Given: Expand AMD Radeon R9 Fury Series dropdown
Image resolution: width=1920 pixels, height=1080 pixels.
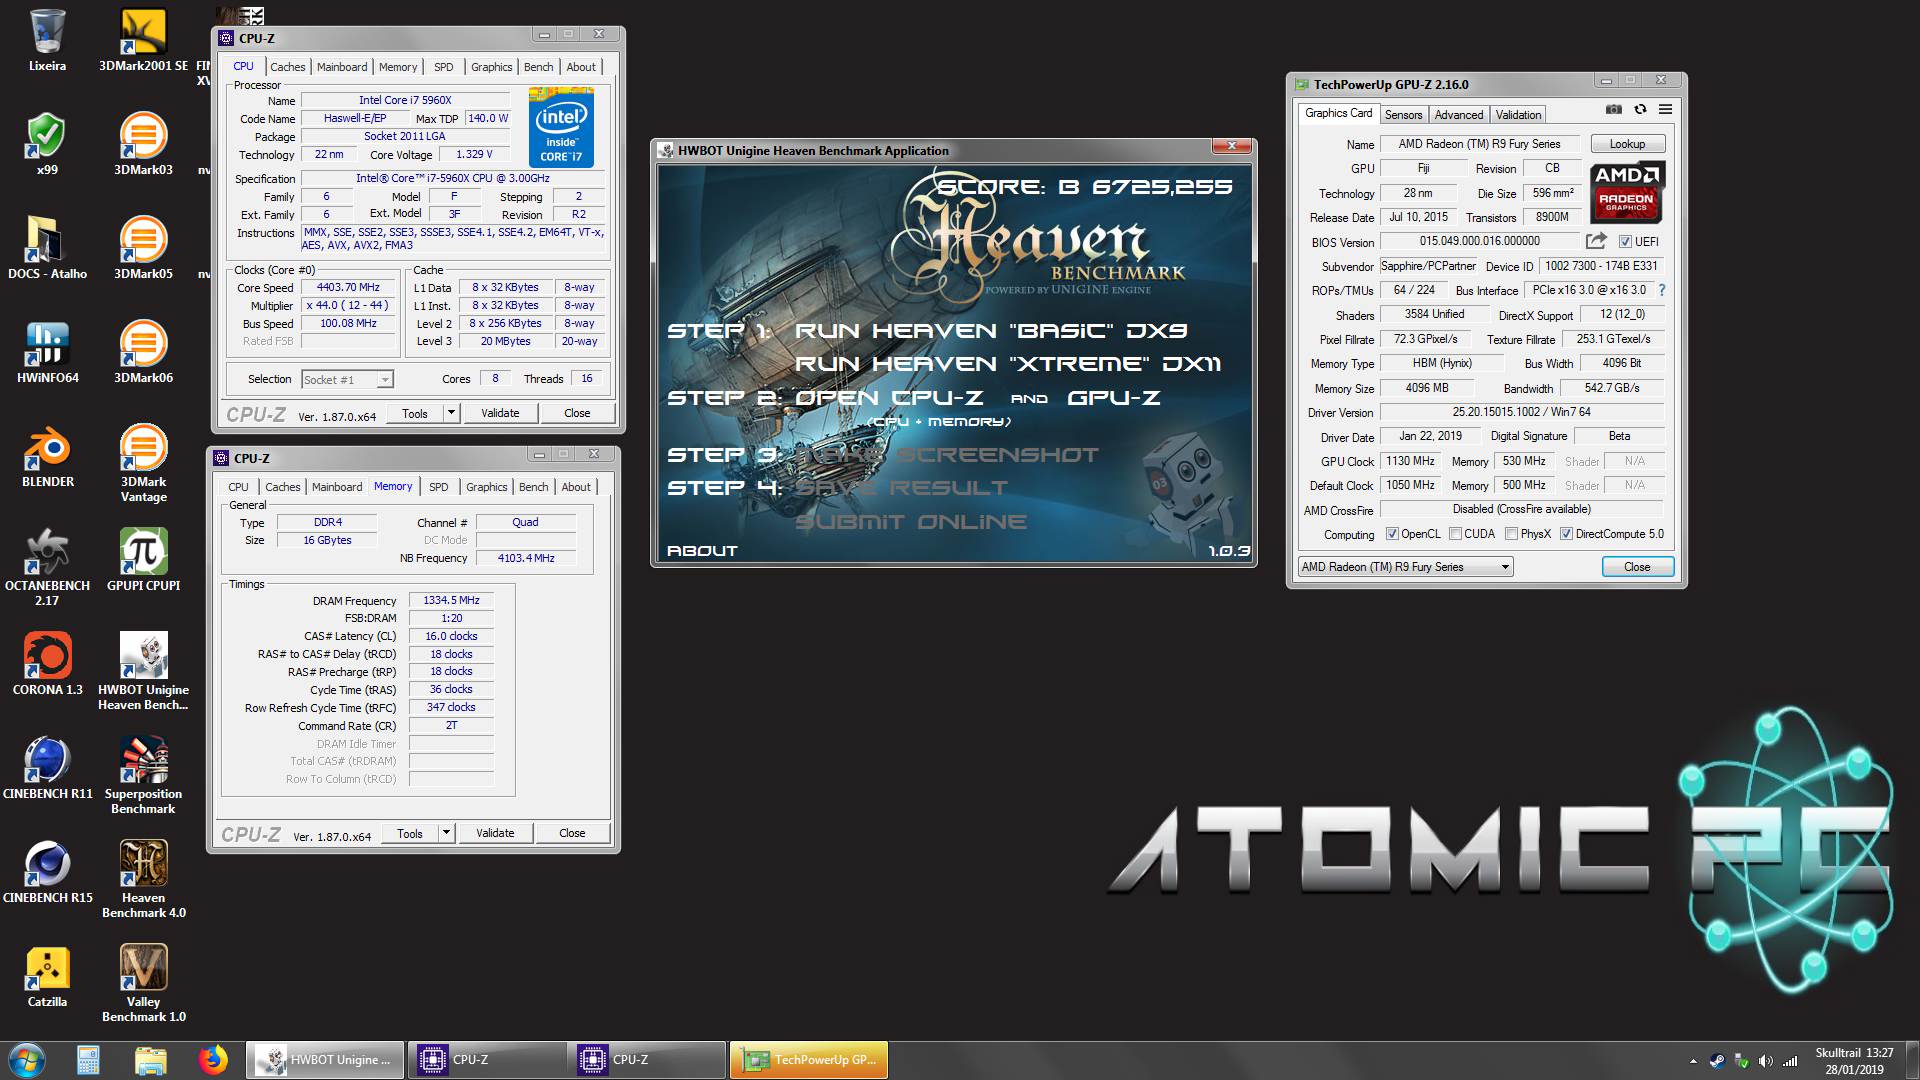Looking at the screenshot, I should pyautogui.click(x=1405, y=567).
